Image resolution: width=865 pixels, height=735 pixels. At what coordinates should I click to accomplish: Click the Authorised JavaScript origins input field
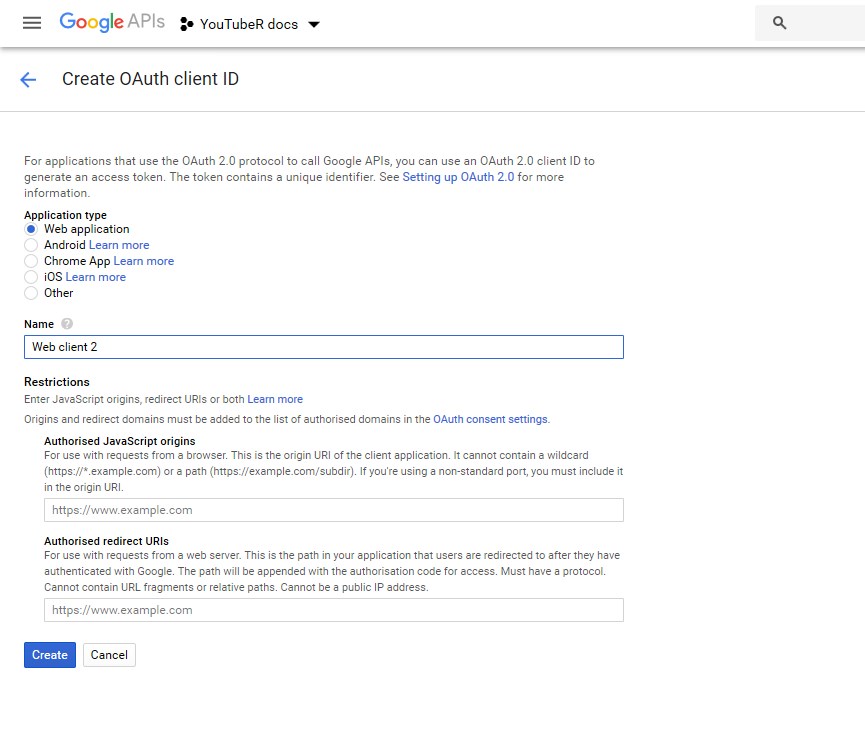333,510
